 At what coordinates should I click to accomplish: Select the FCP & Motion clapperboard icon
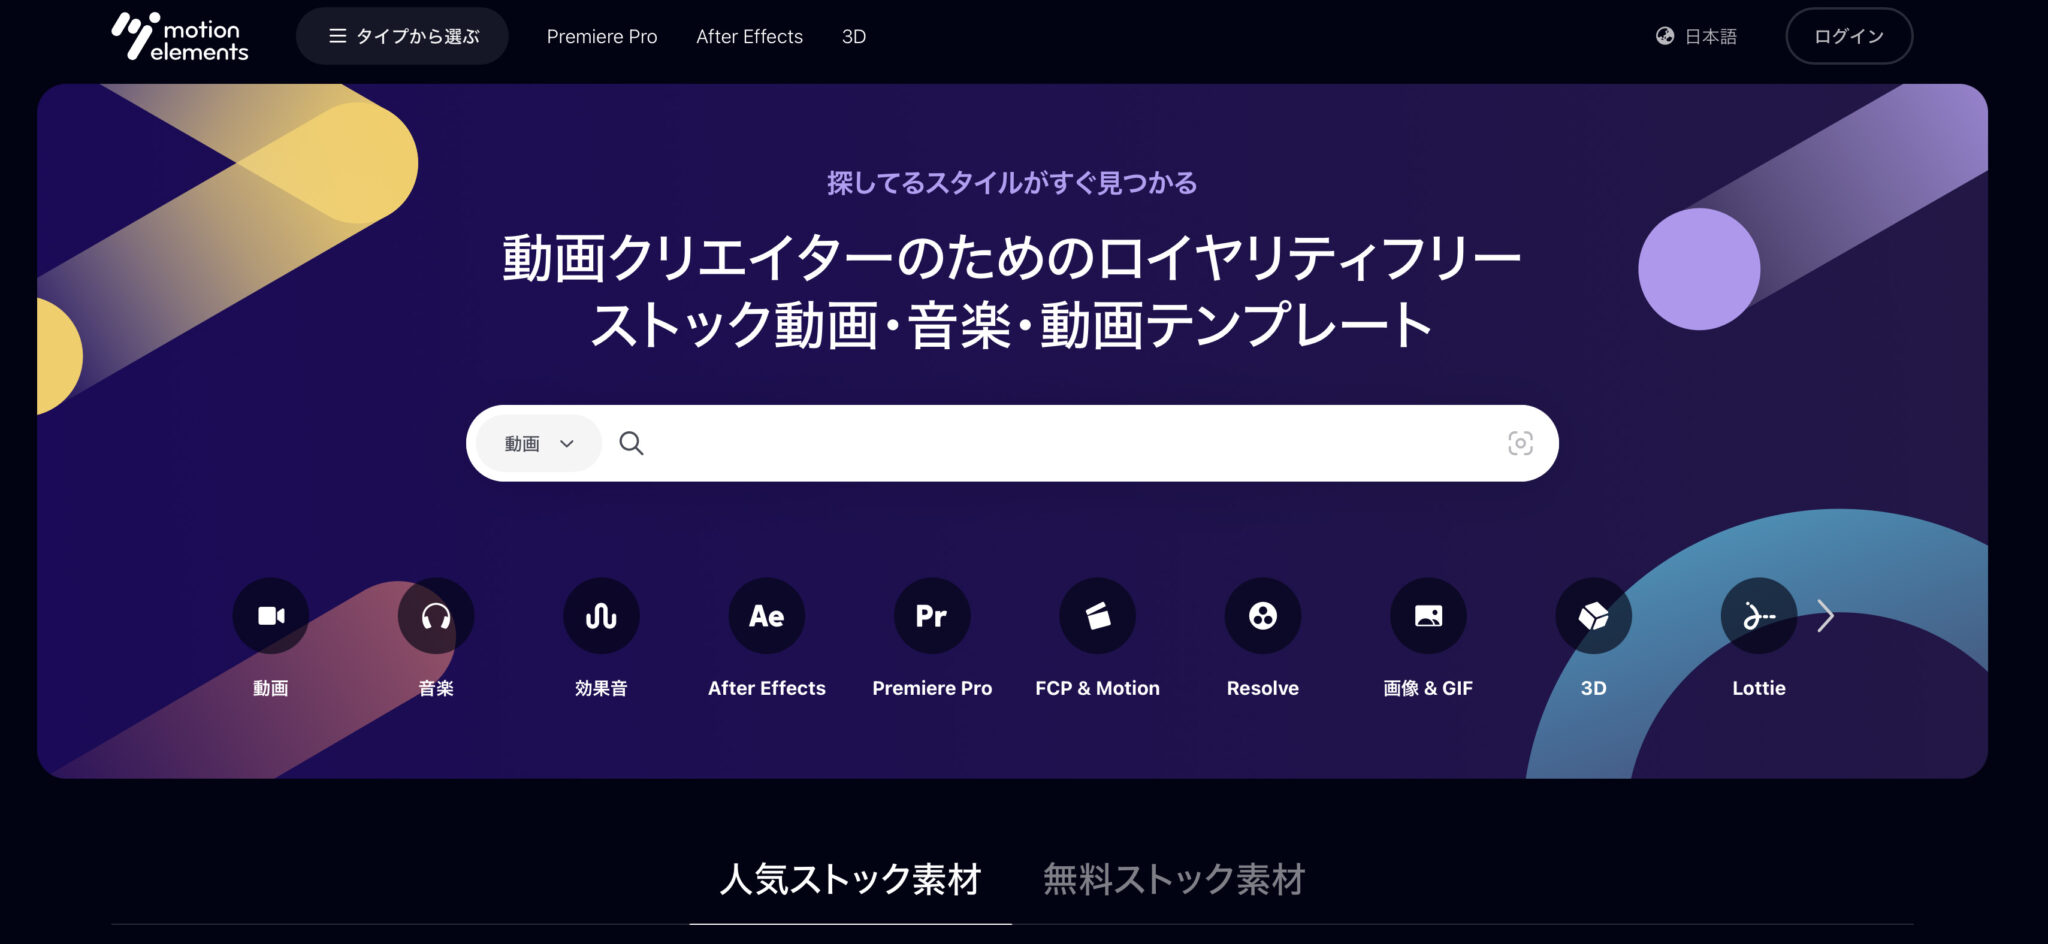tap(1096, 615)
